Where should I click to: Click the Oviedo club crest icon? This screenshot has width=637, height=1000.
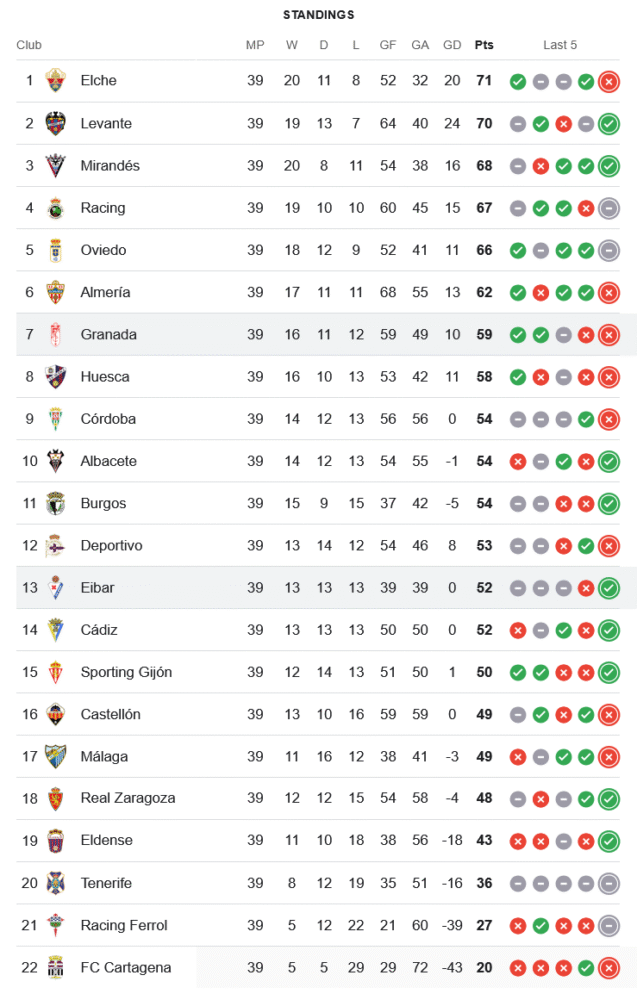(56, 250)
